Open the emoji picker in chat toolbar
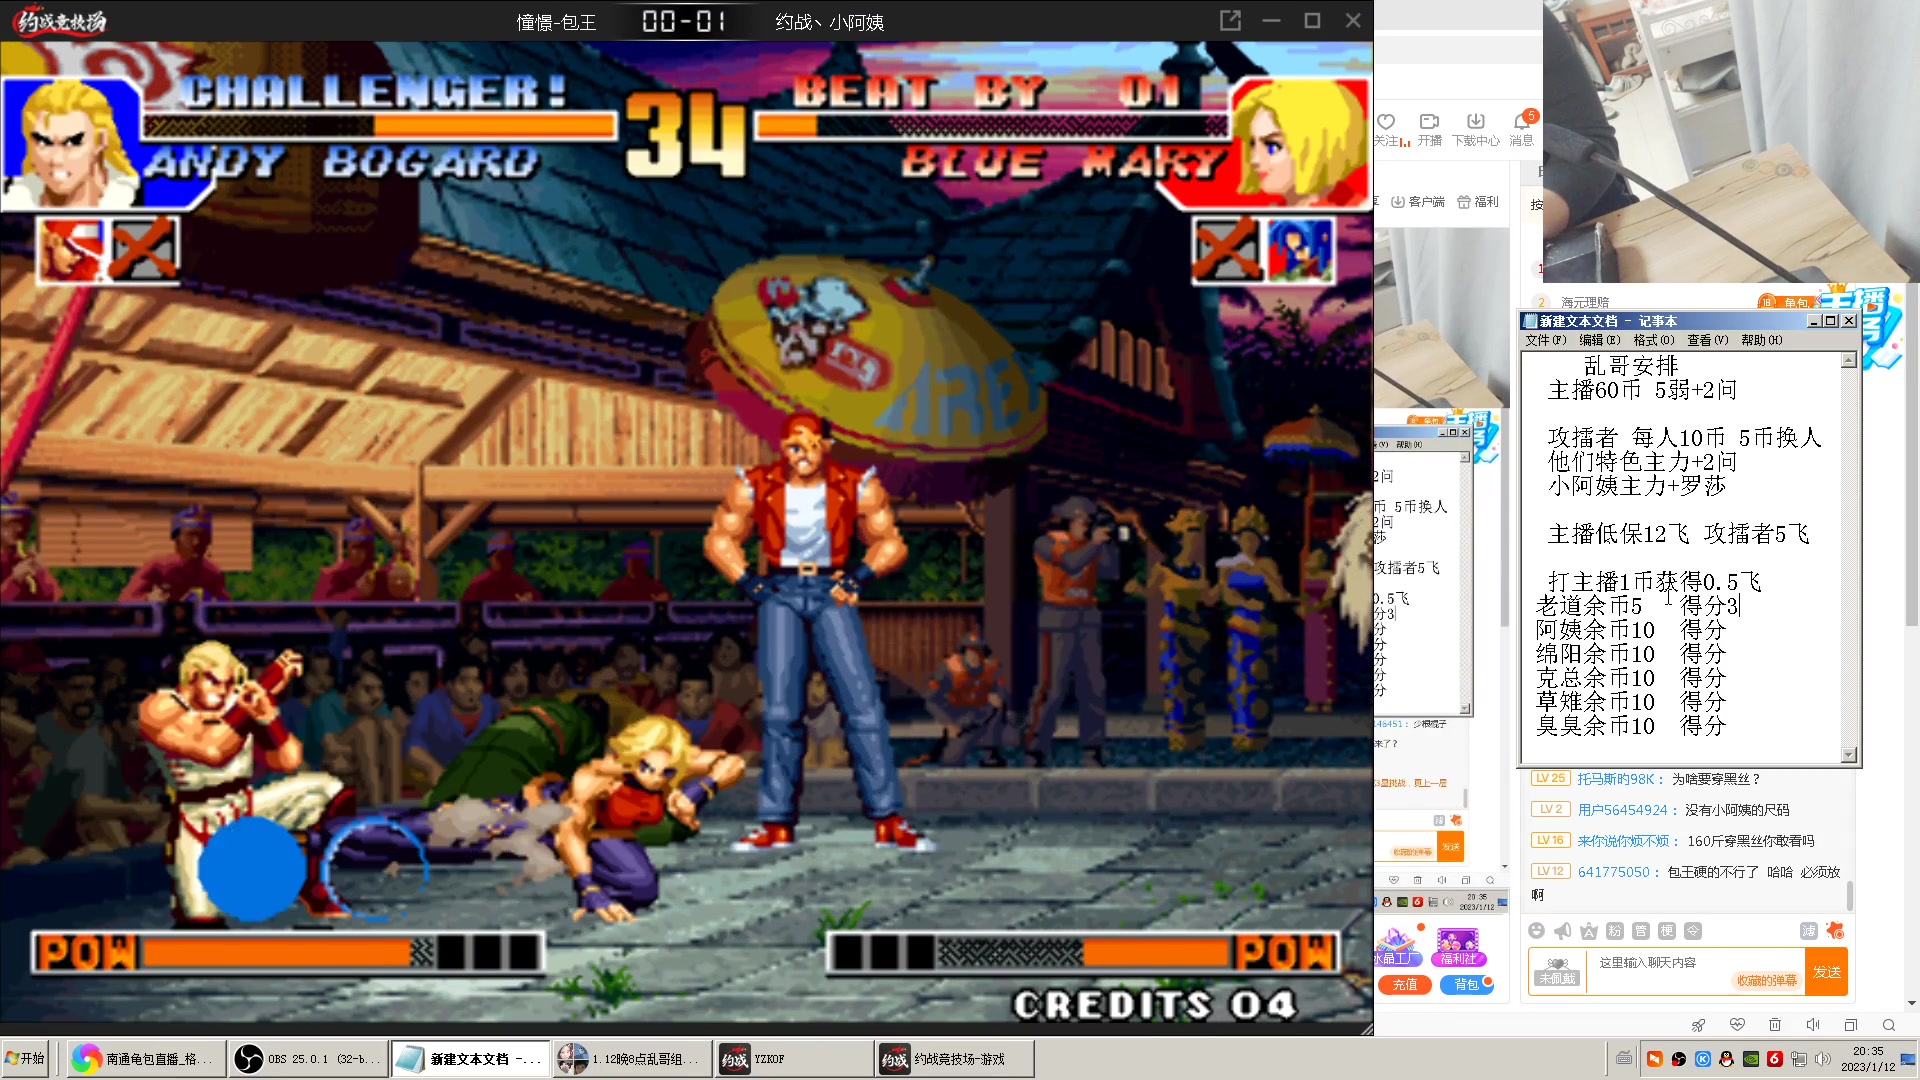1920x1080 pixels. [1537, 931]
